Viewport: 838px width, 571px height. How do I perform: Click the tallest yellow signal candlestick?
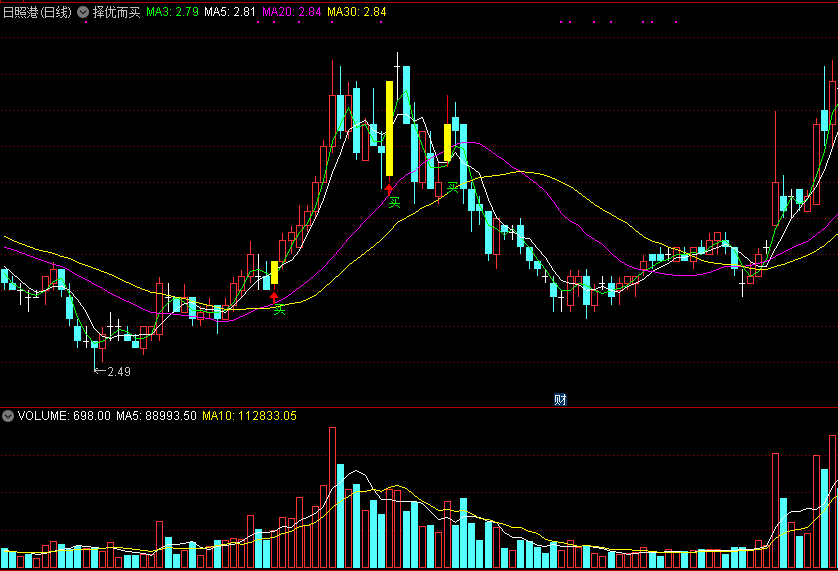(x=390, y=128)
